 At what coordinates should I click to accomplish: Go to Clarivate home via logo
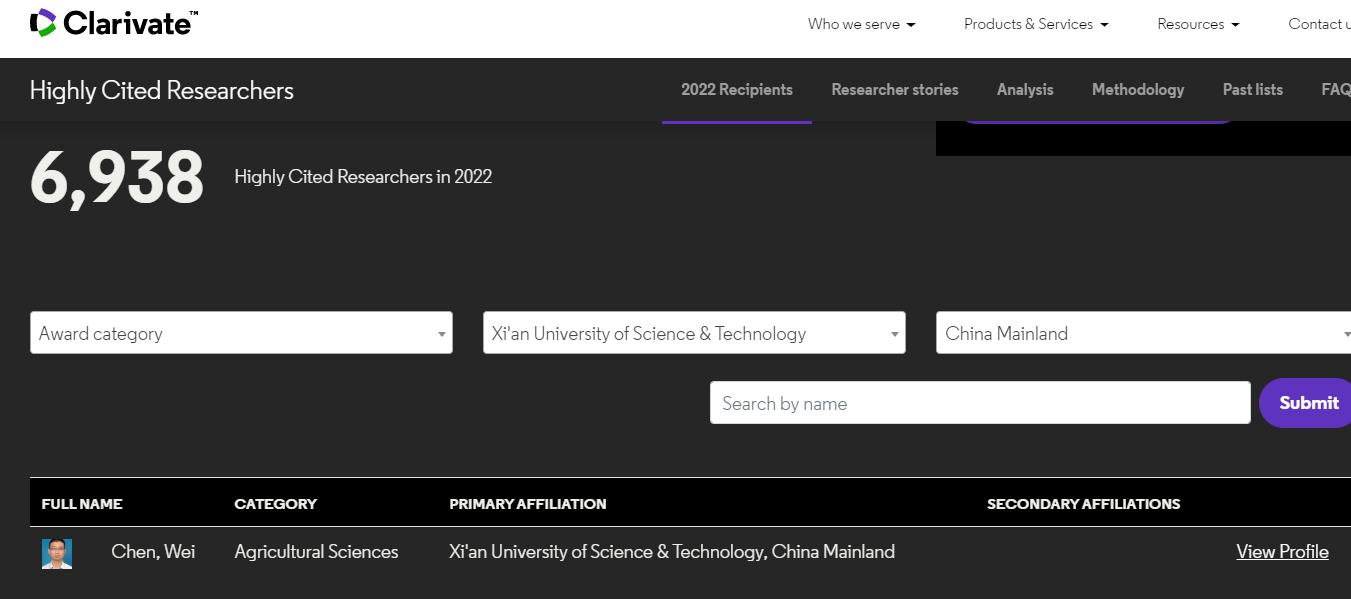coord(114,23)
